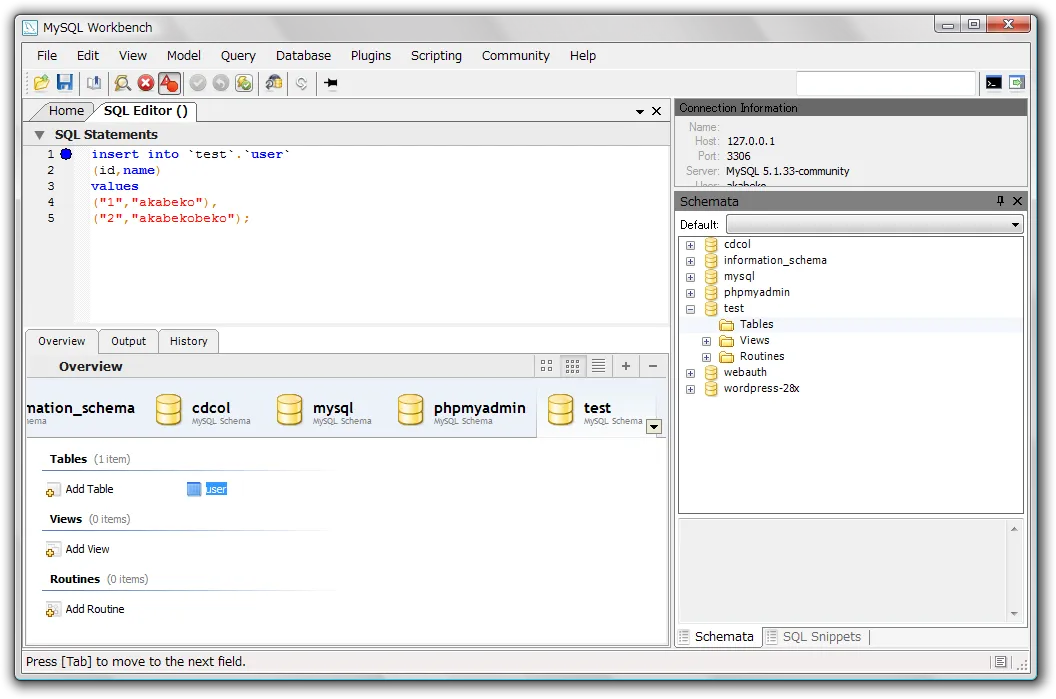Expand the wordpress-28x schema node
This screenshot has height=699, width=1056.
pyautogui.click(x=690, y=388)
